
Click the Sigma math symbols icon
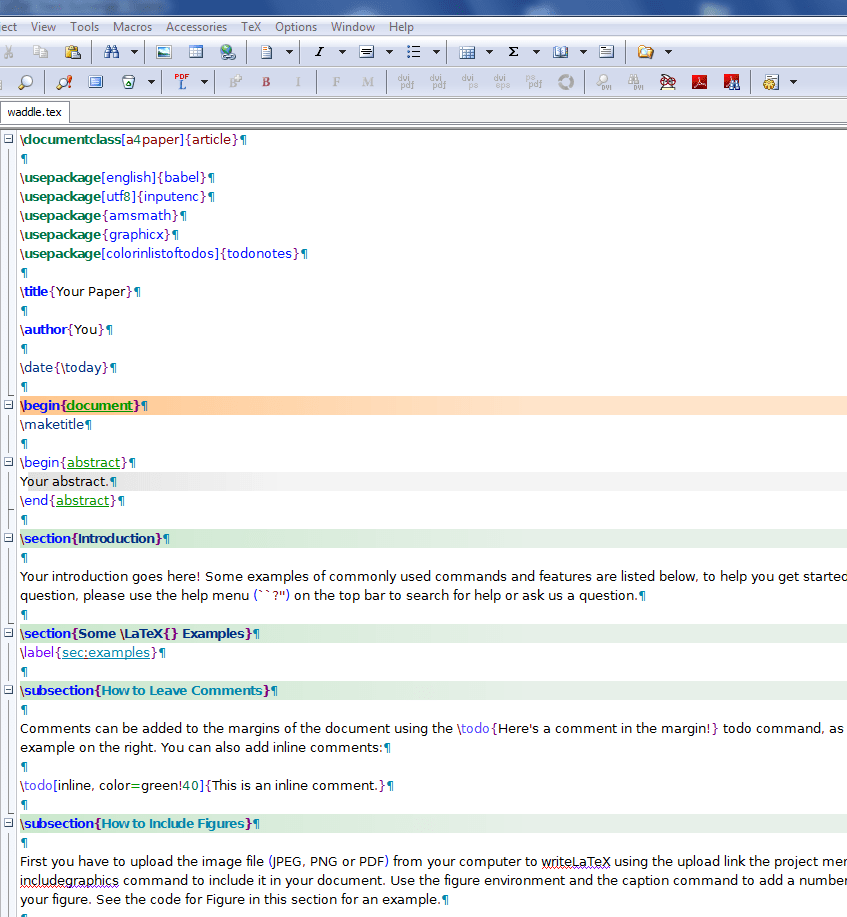point(514,52)
